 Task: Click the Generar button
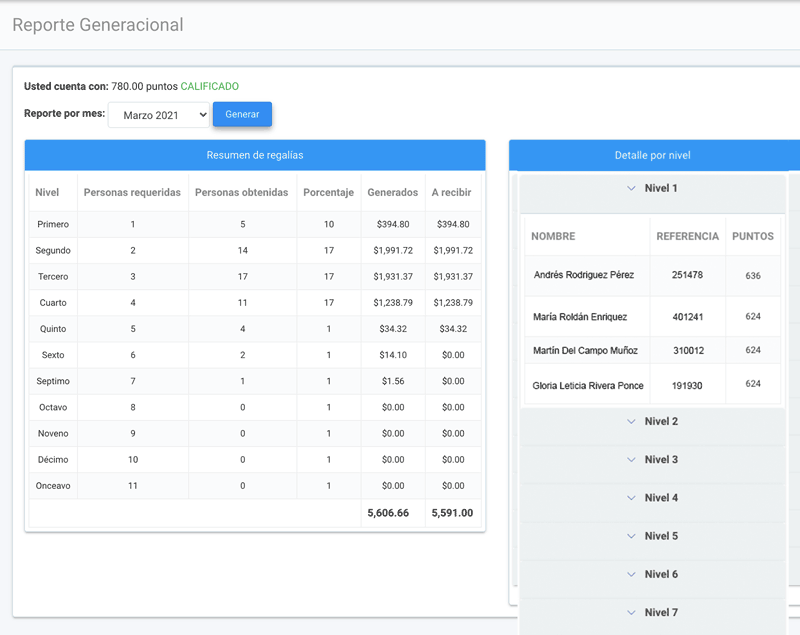tap(242, 115)
